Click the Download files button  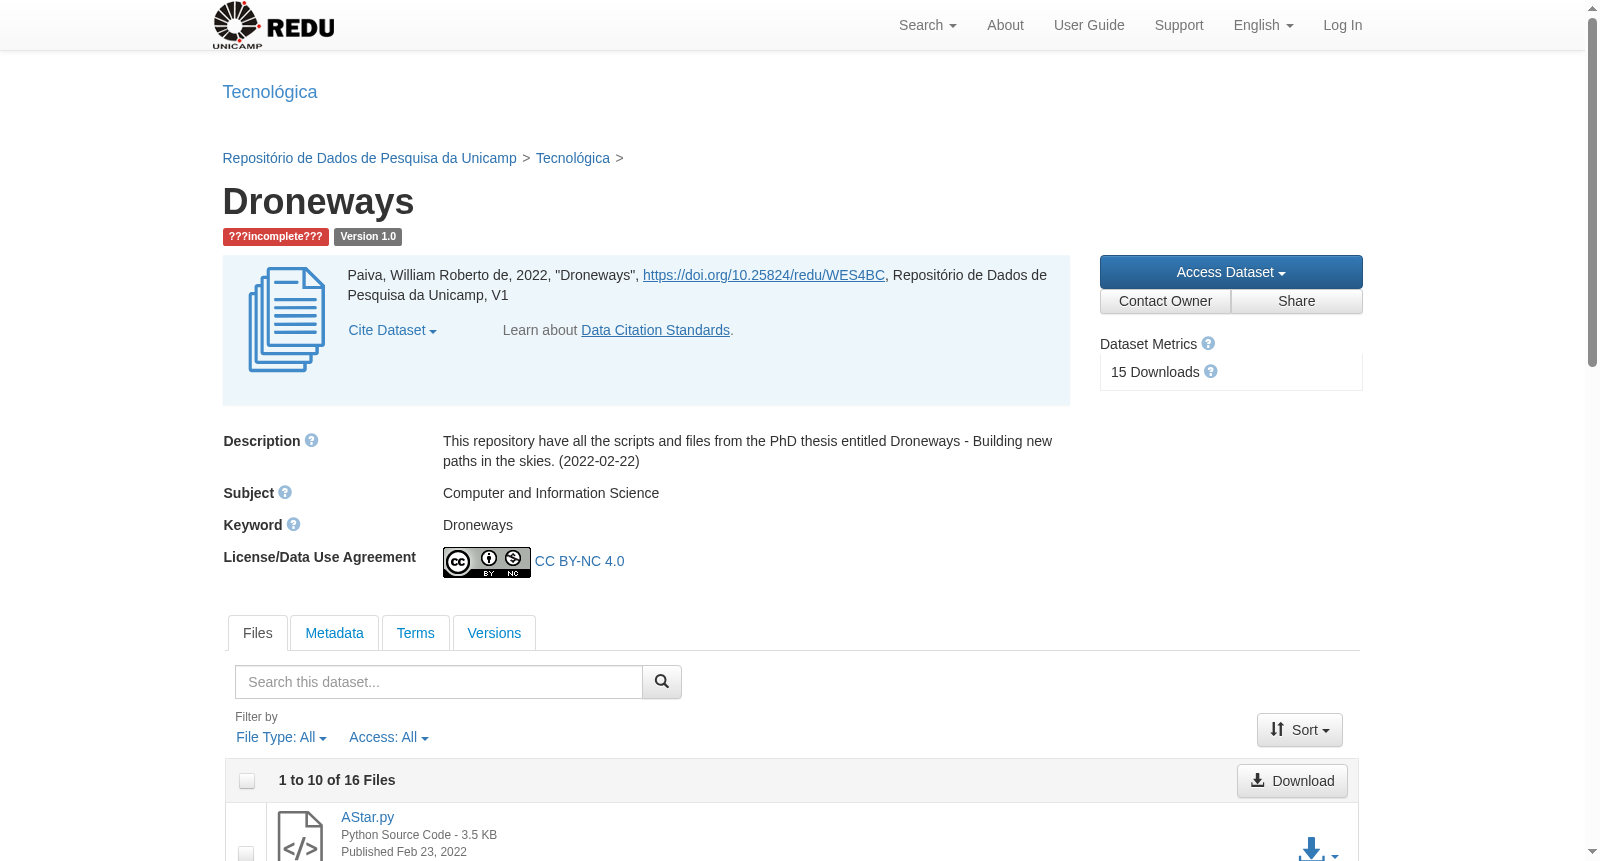[x=1292, y=781]
